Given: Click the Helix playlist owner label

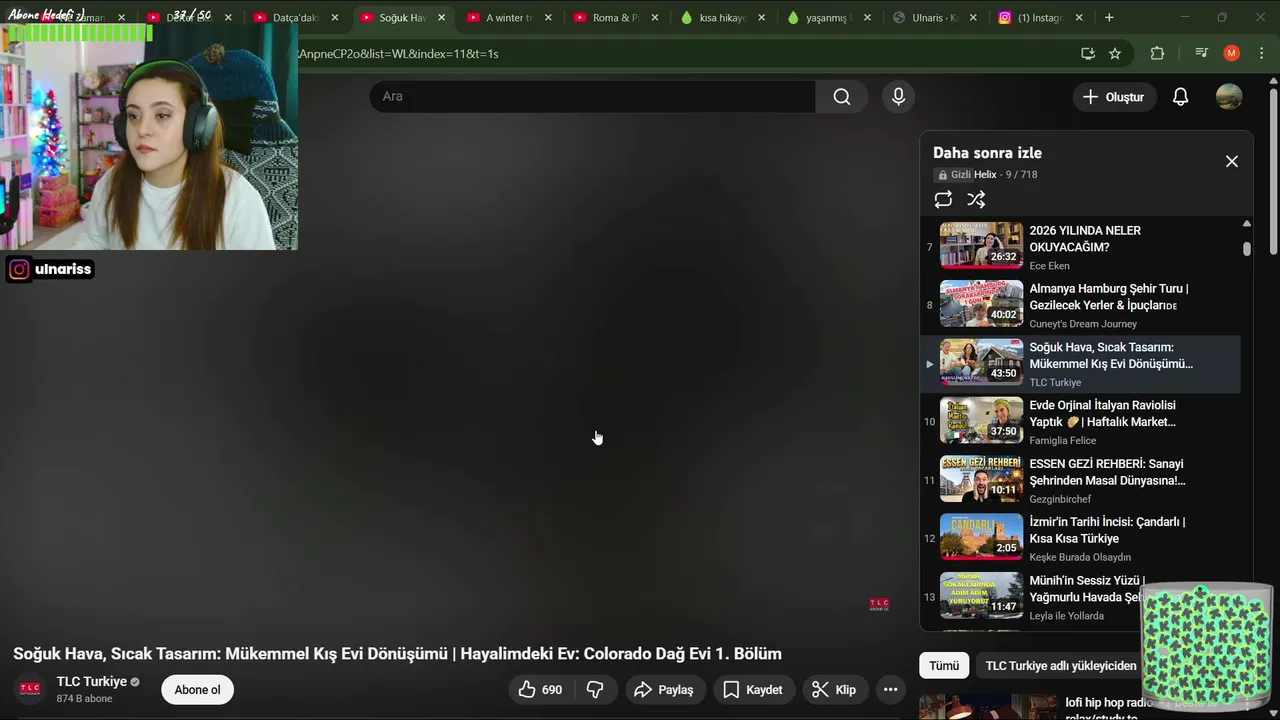Looking at the screenshot, I should [x=985, y=175].
